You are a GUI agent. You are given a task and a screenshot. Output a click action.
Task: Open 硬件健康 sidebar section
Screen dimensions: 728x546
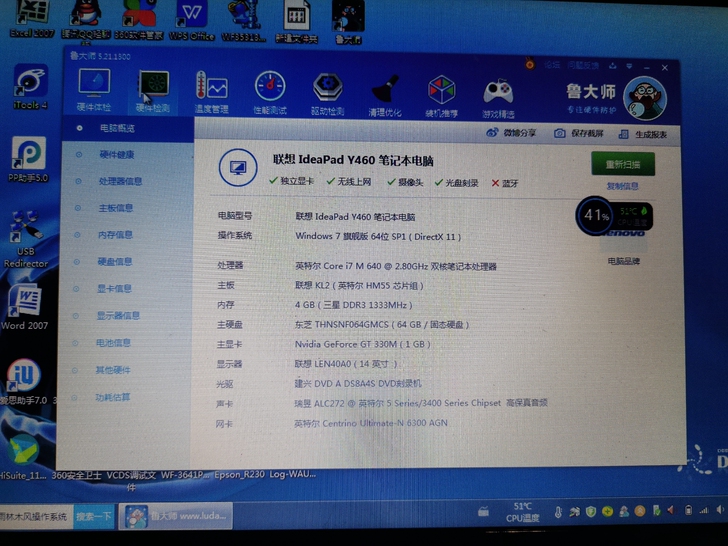coord(117,155)
